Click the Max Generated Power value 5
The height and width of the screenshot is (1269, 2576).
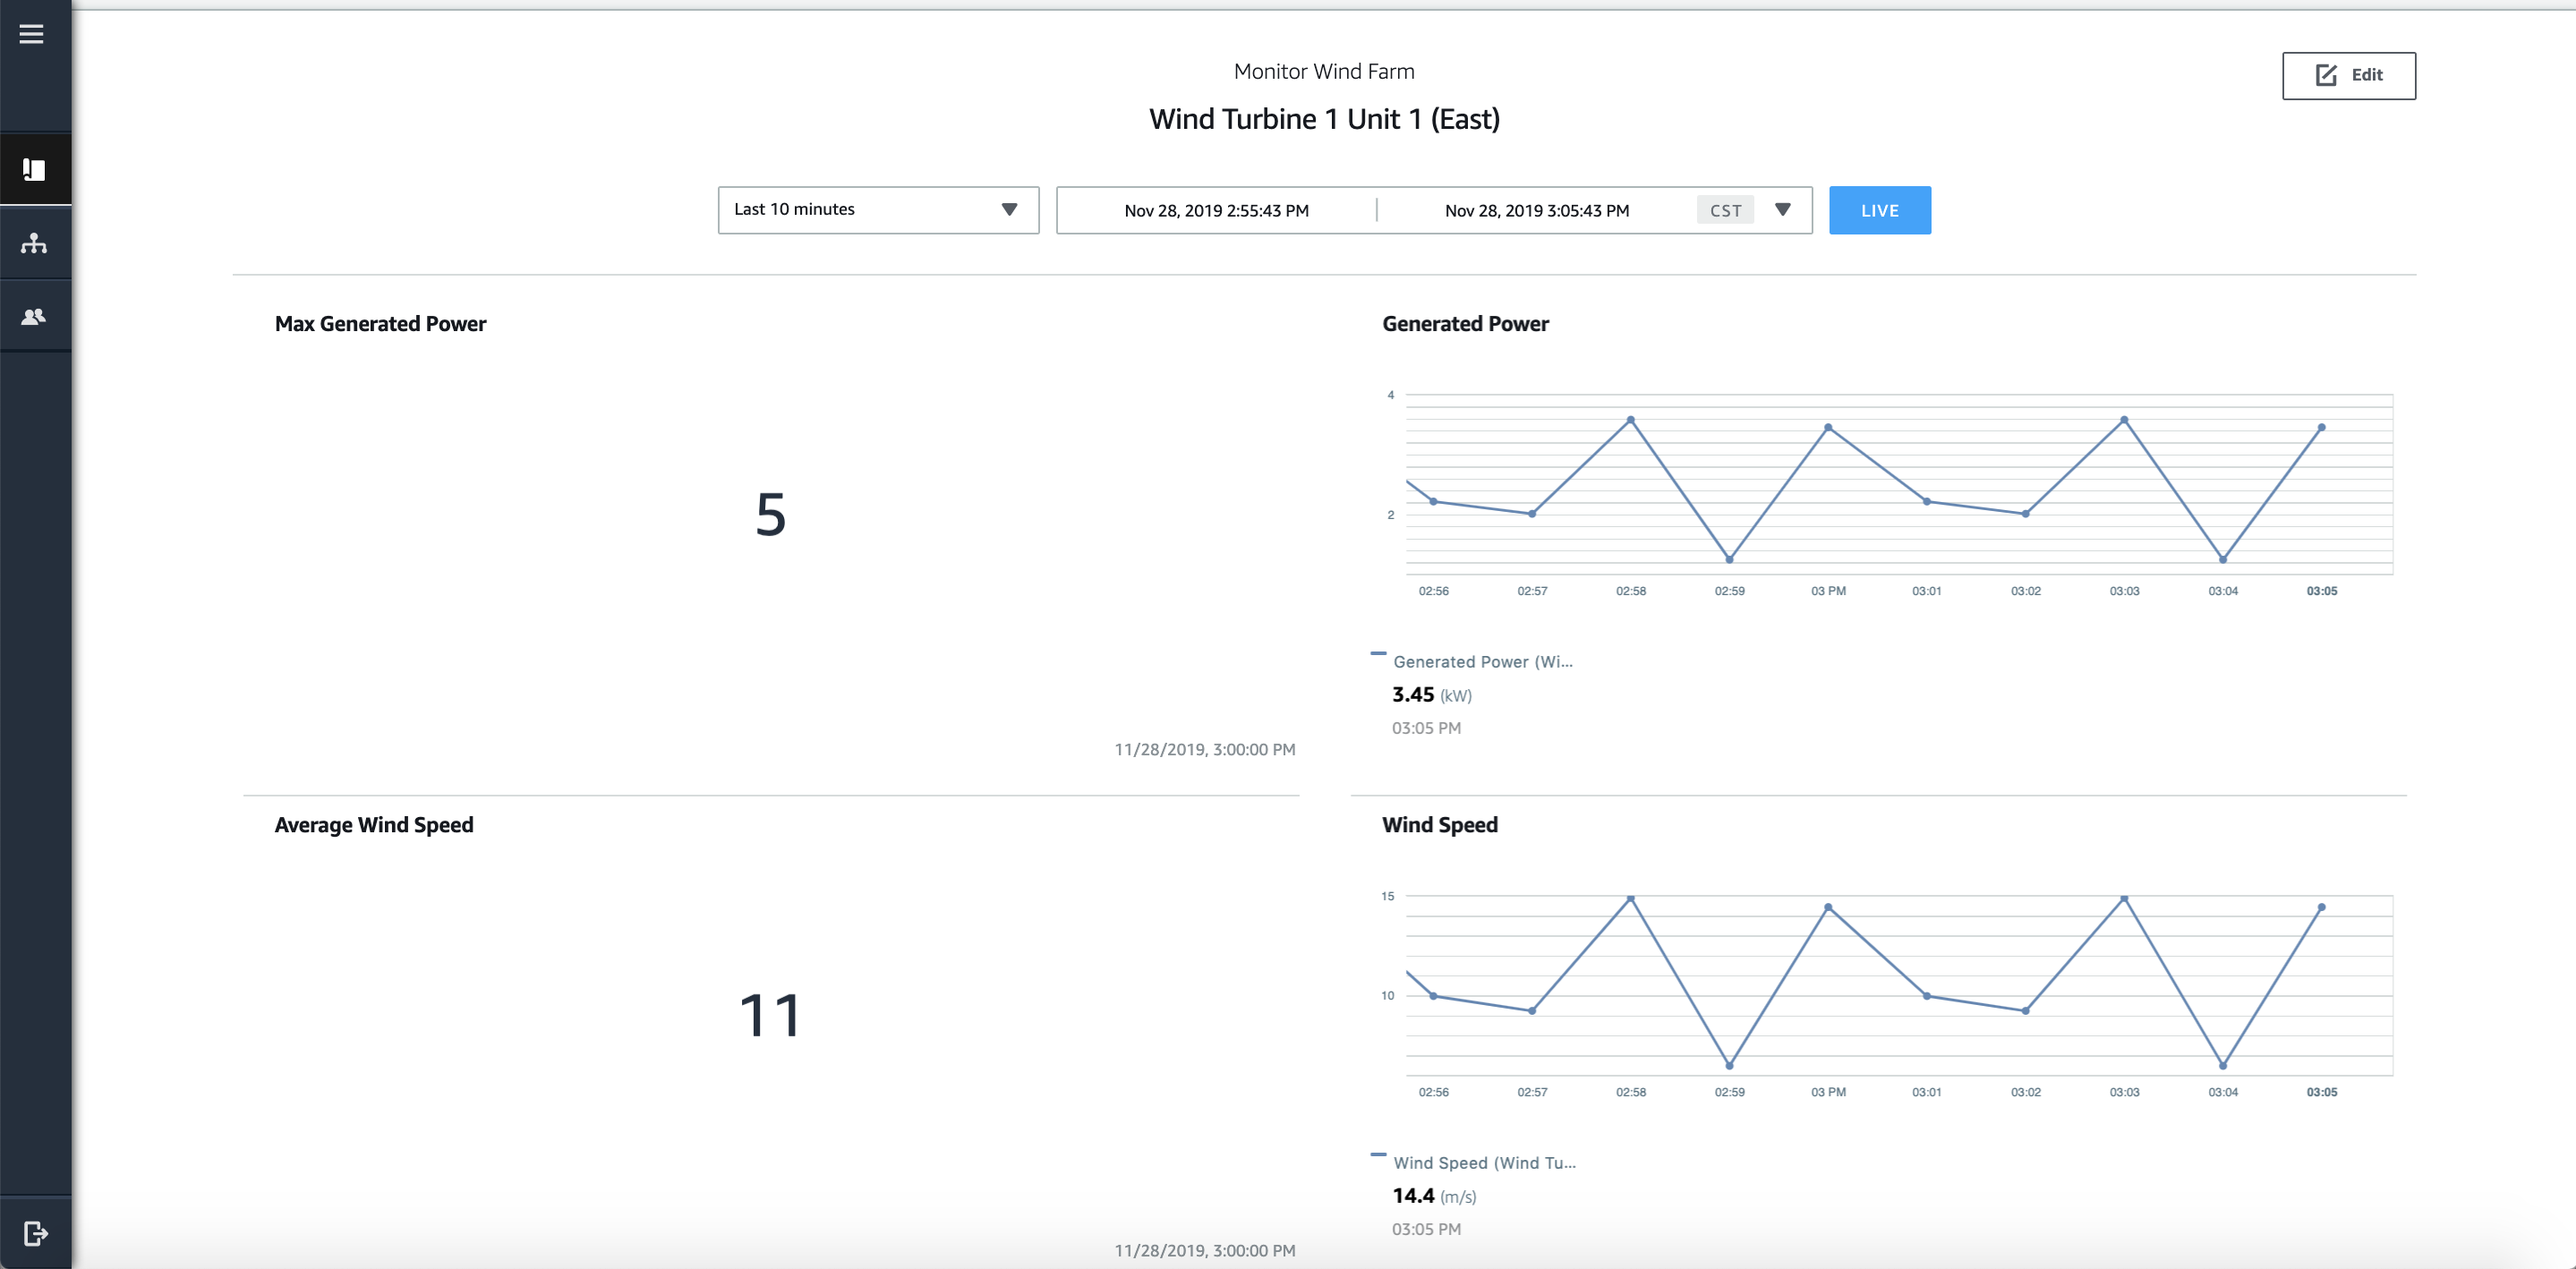point(770,515)
